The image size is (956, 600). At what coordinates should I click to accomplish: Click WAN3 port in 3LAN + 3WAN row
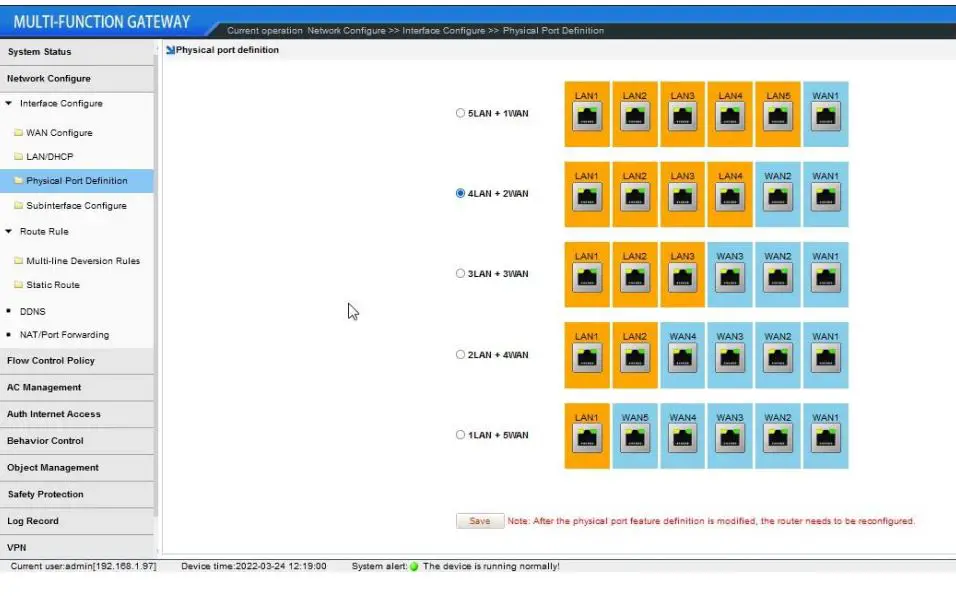730,274
